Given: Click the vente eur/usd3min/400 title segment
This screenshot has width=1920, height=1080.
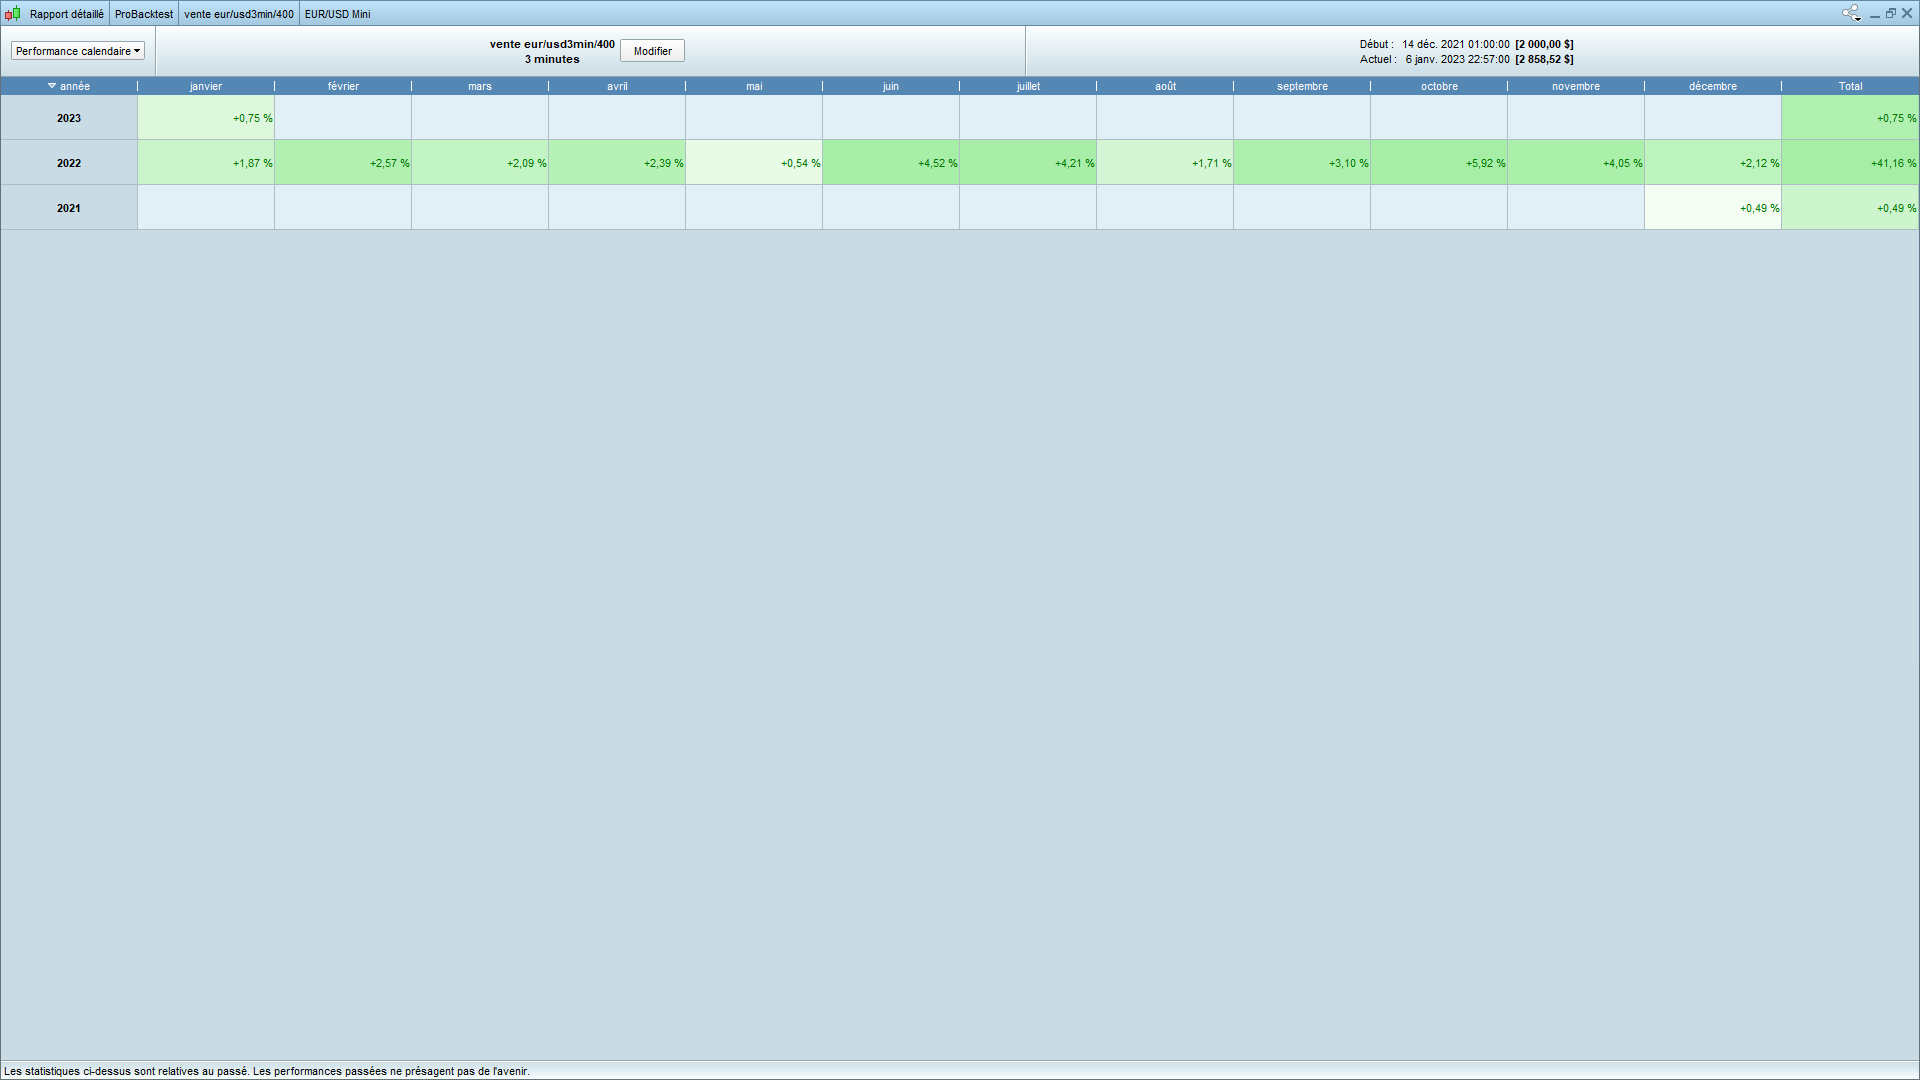Looking at the screenshot, I should coord(239,14).
